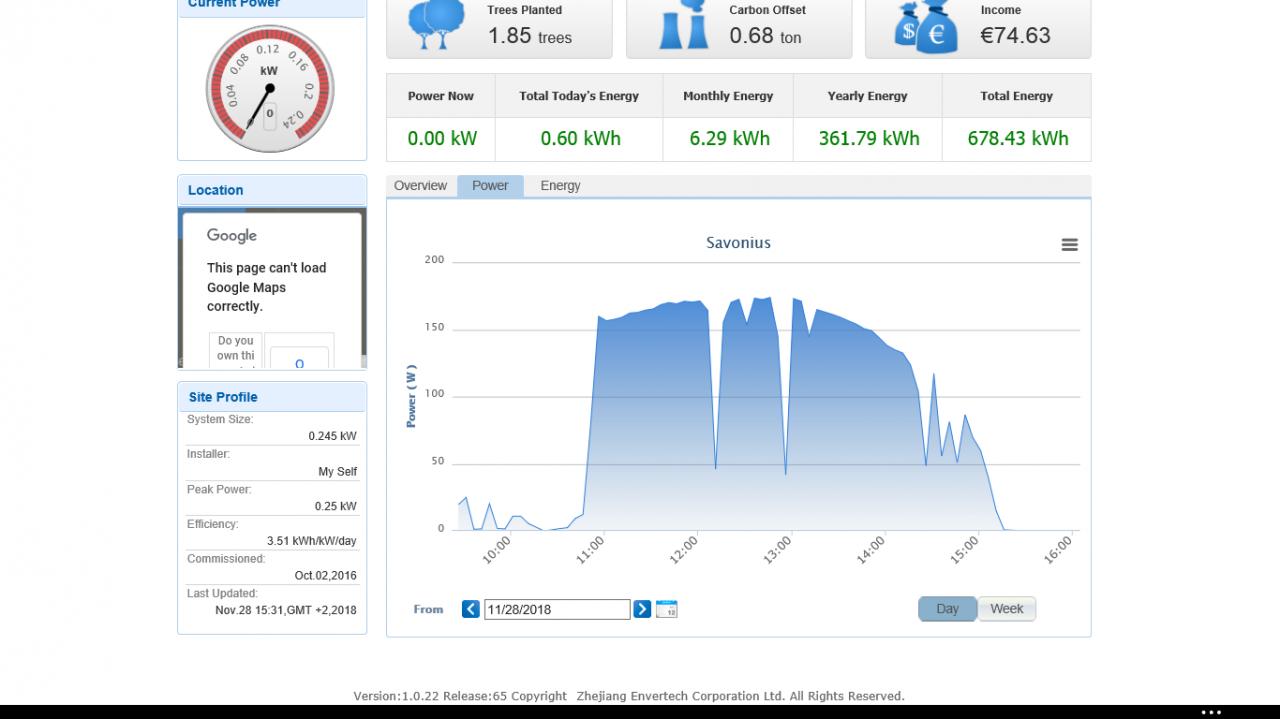Click the chart title Savonius

pos(738,243)
